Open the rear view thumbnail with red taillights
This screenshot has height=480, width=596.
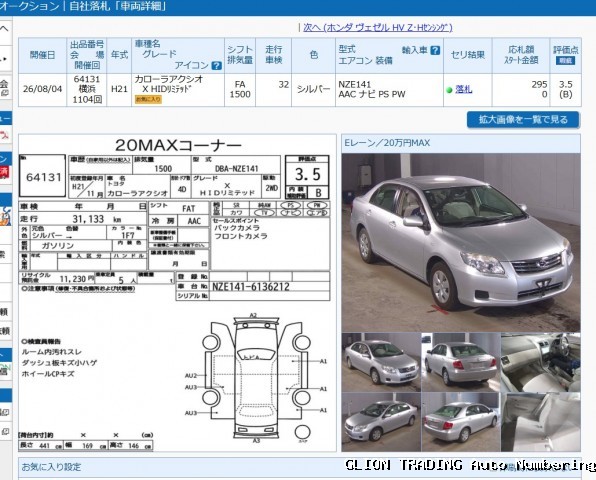pyautogui.click(x=460, y=362)
